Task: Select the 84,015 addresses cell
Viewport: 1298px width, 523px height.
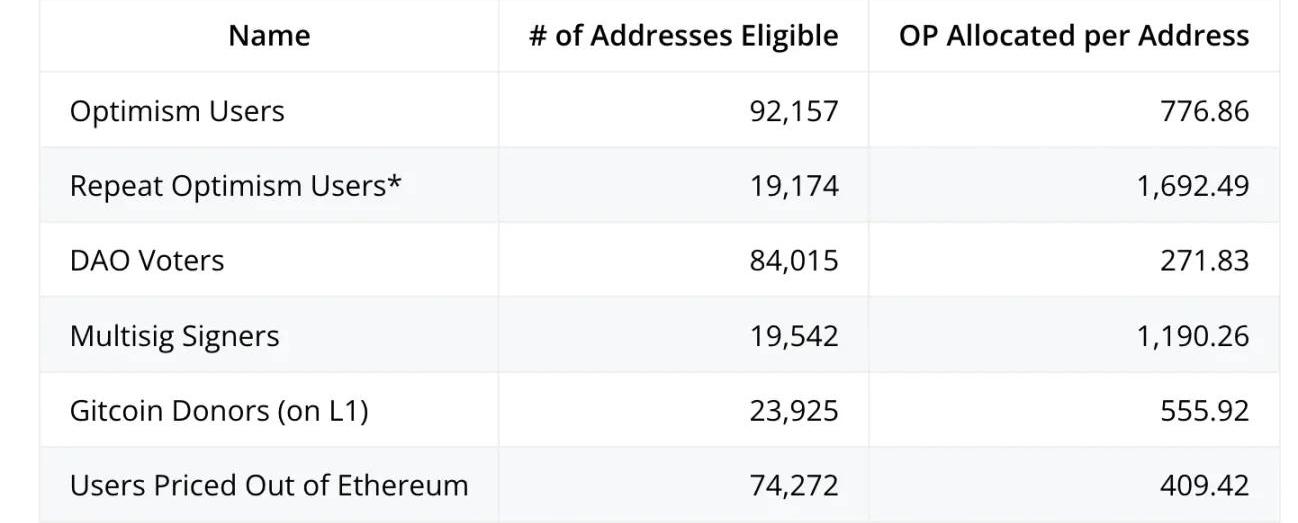Action: tap(794, 261)
